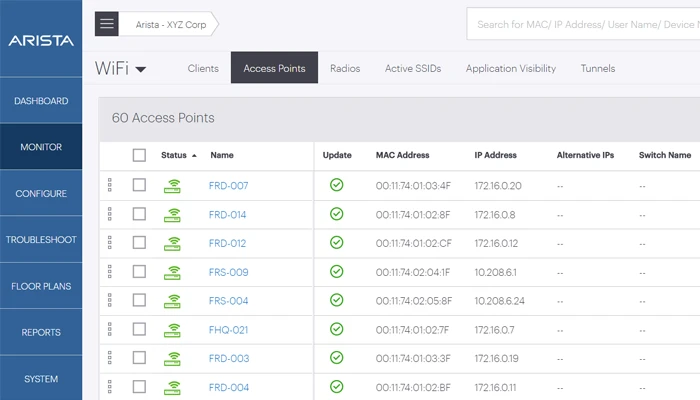Click the row handle icon for FRS-004
This screenshot has height=400, width=700.
point(110,300)
